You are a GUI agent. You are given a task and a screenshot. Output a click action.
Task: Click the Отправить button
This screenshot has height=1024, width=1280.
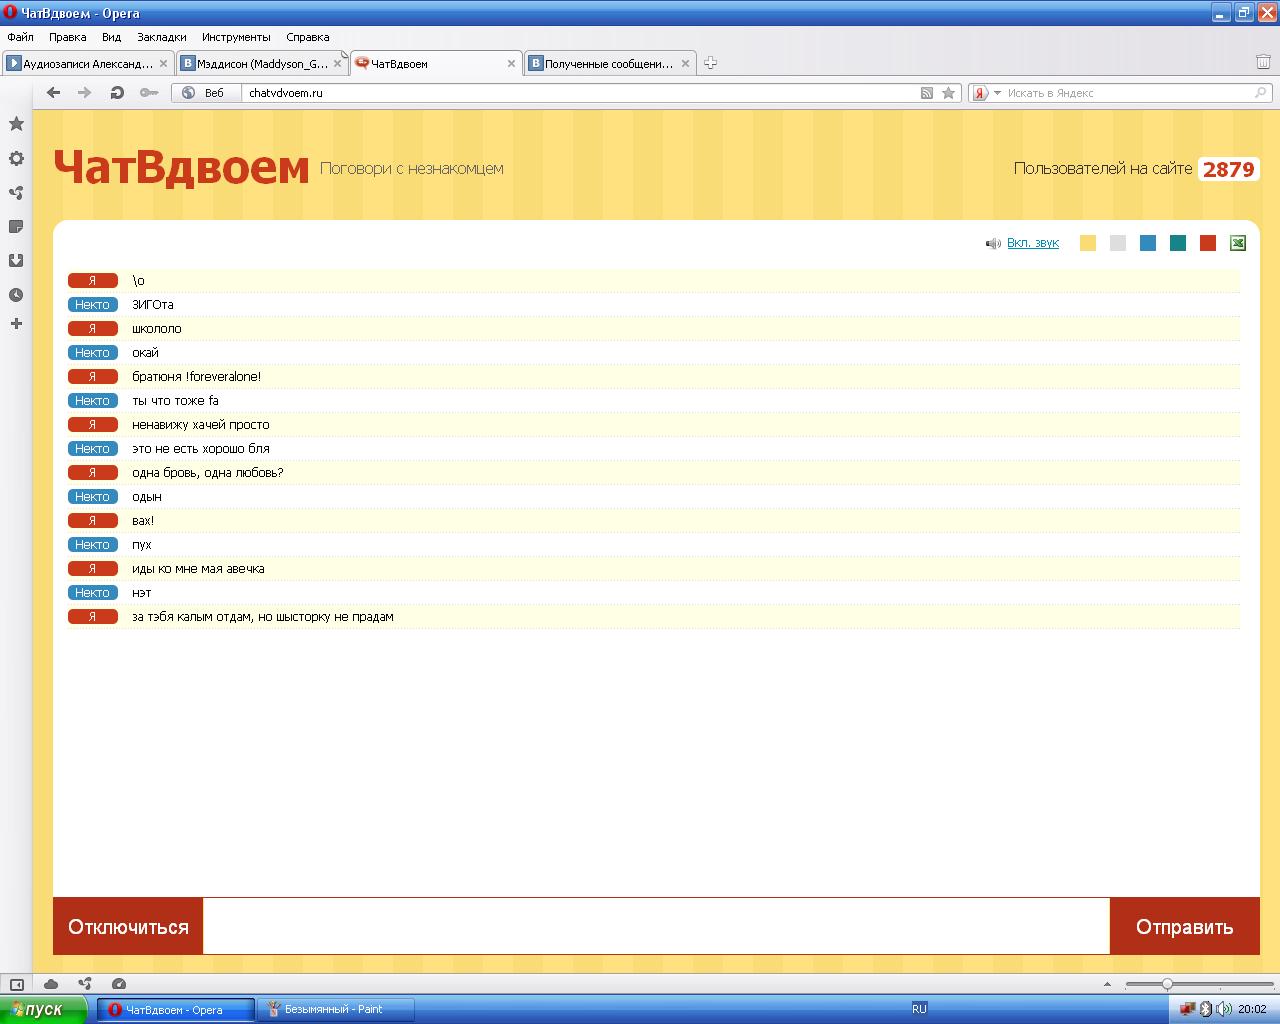pyautogui.click(x=1184, y=927)
